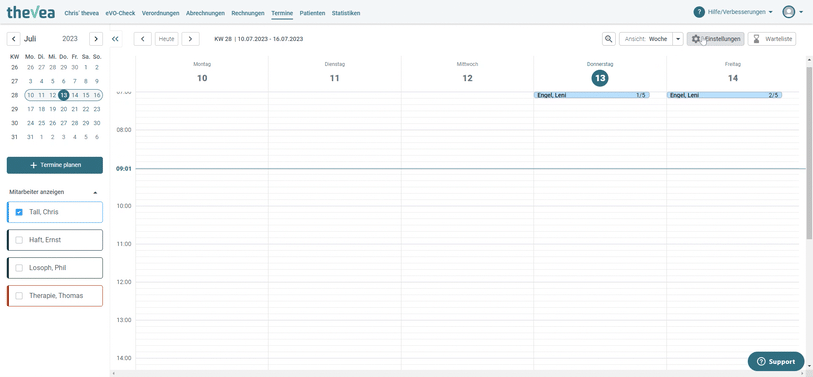The height and width of the screenshot is (377, 813).
Task: Open Engel, Leni appointment on Donnerstag
Action: point(592,95)
